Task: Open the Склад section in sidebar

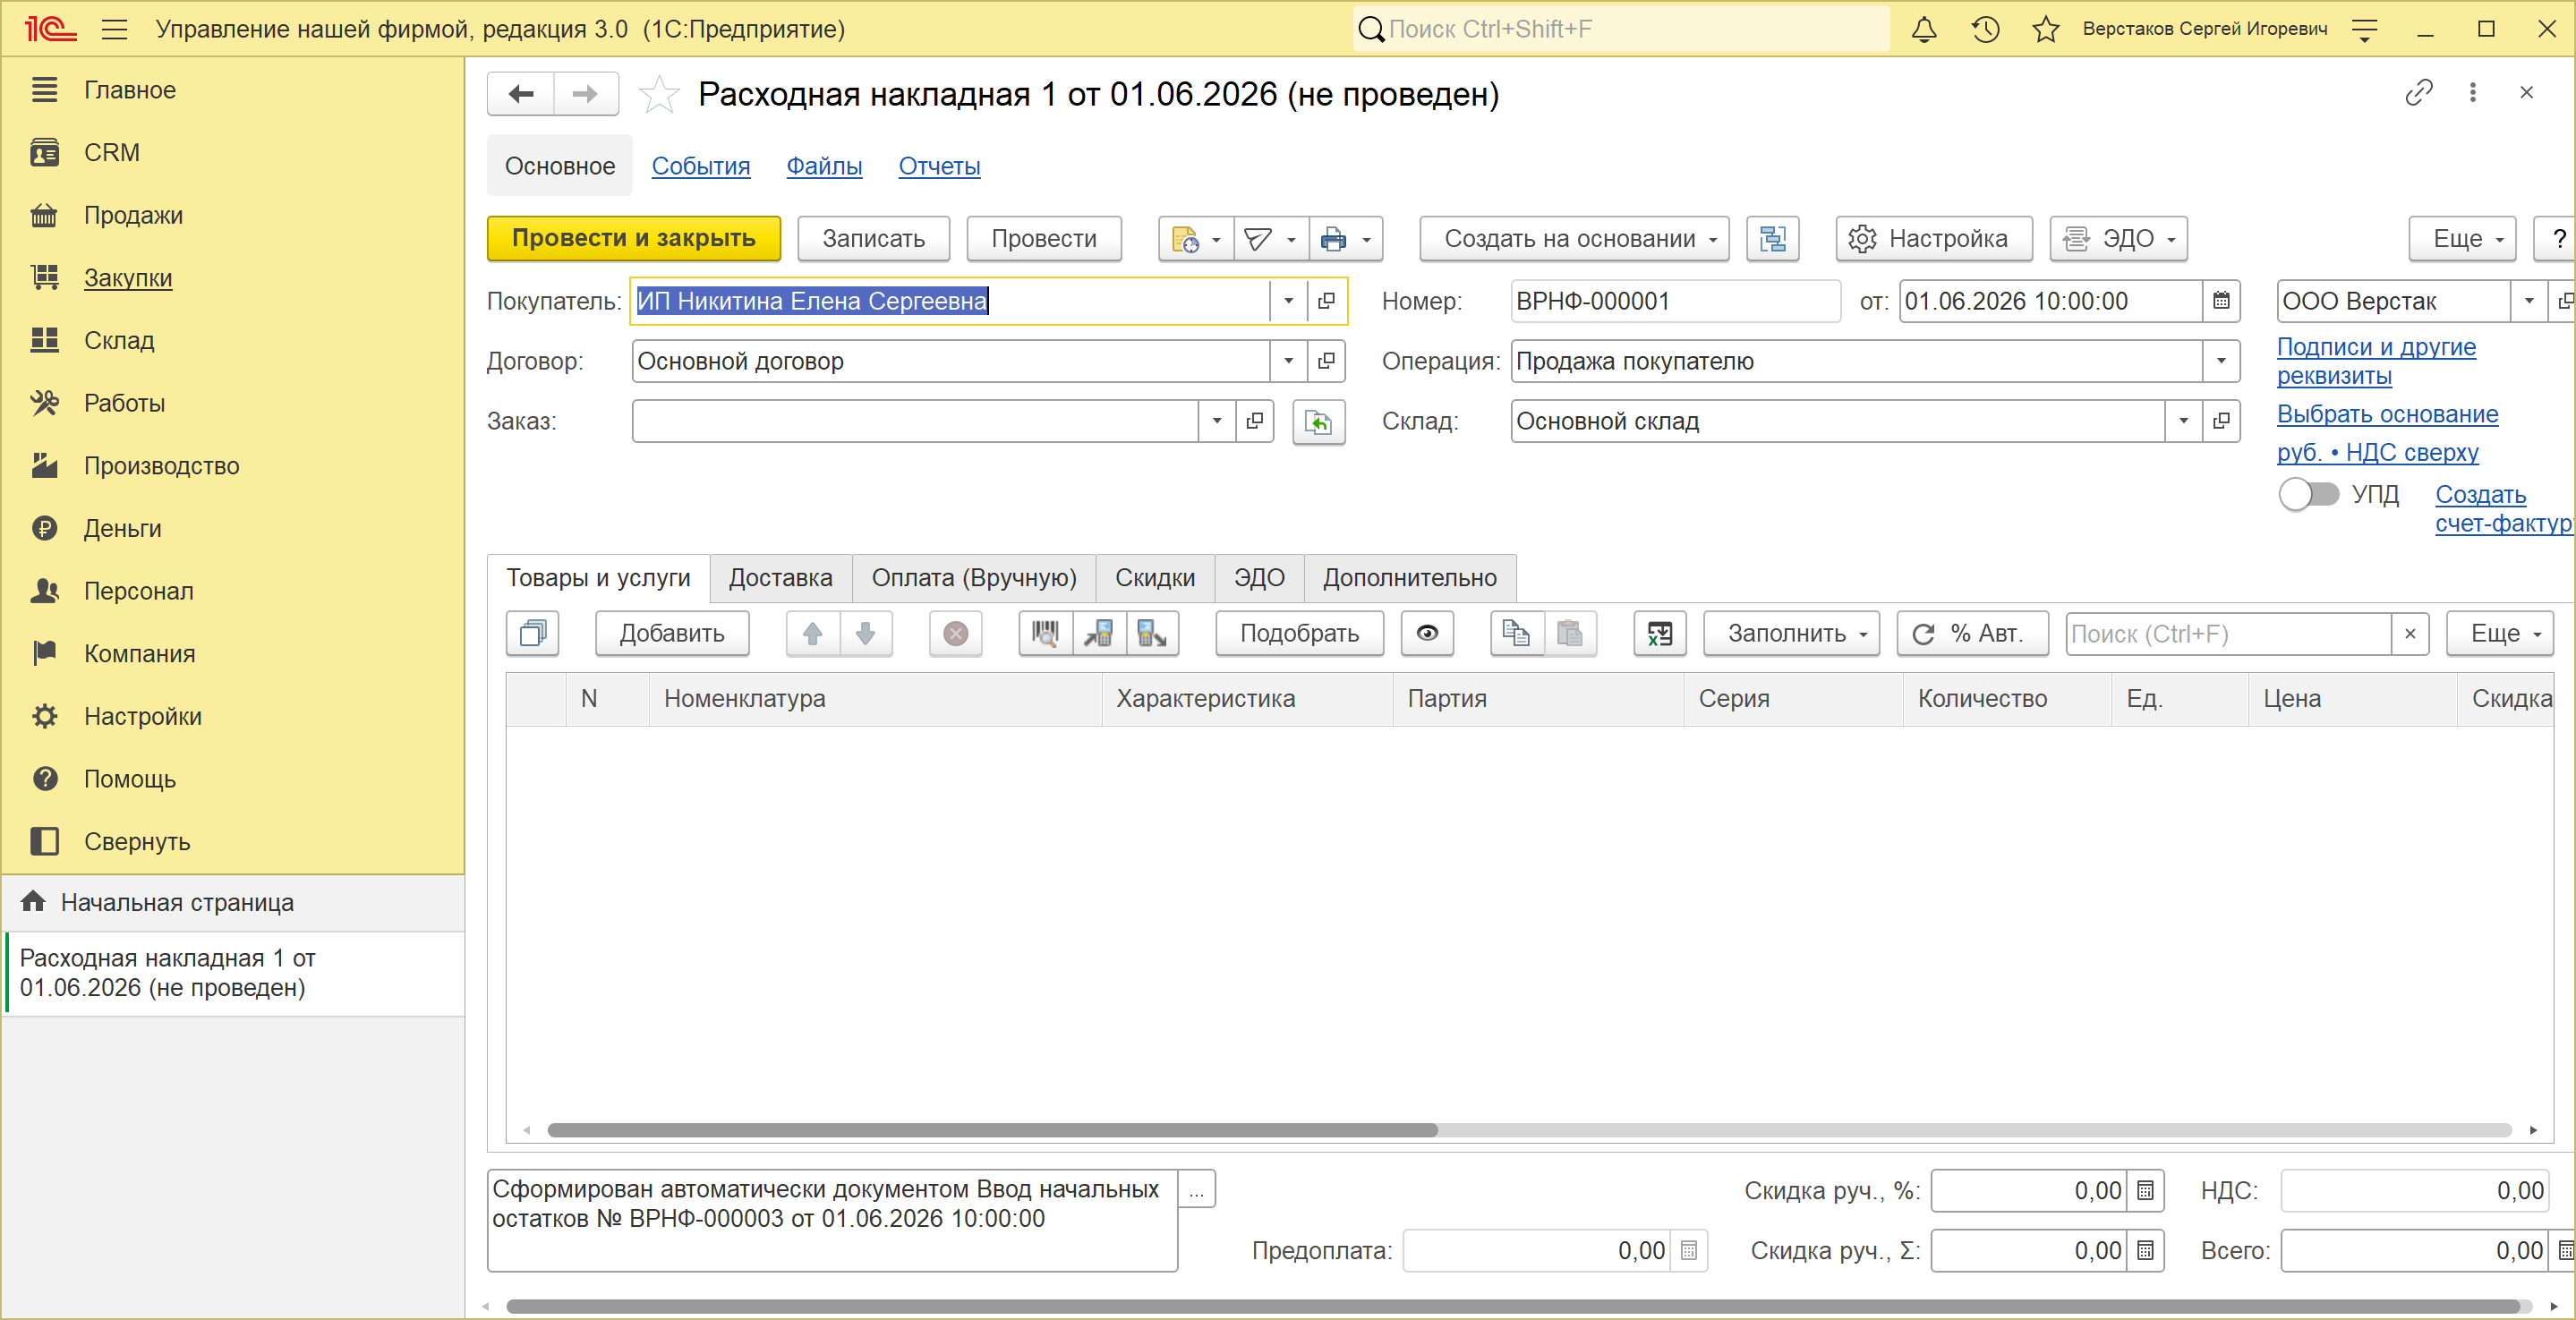Action: coord(119,340)
